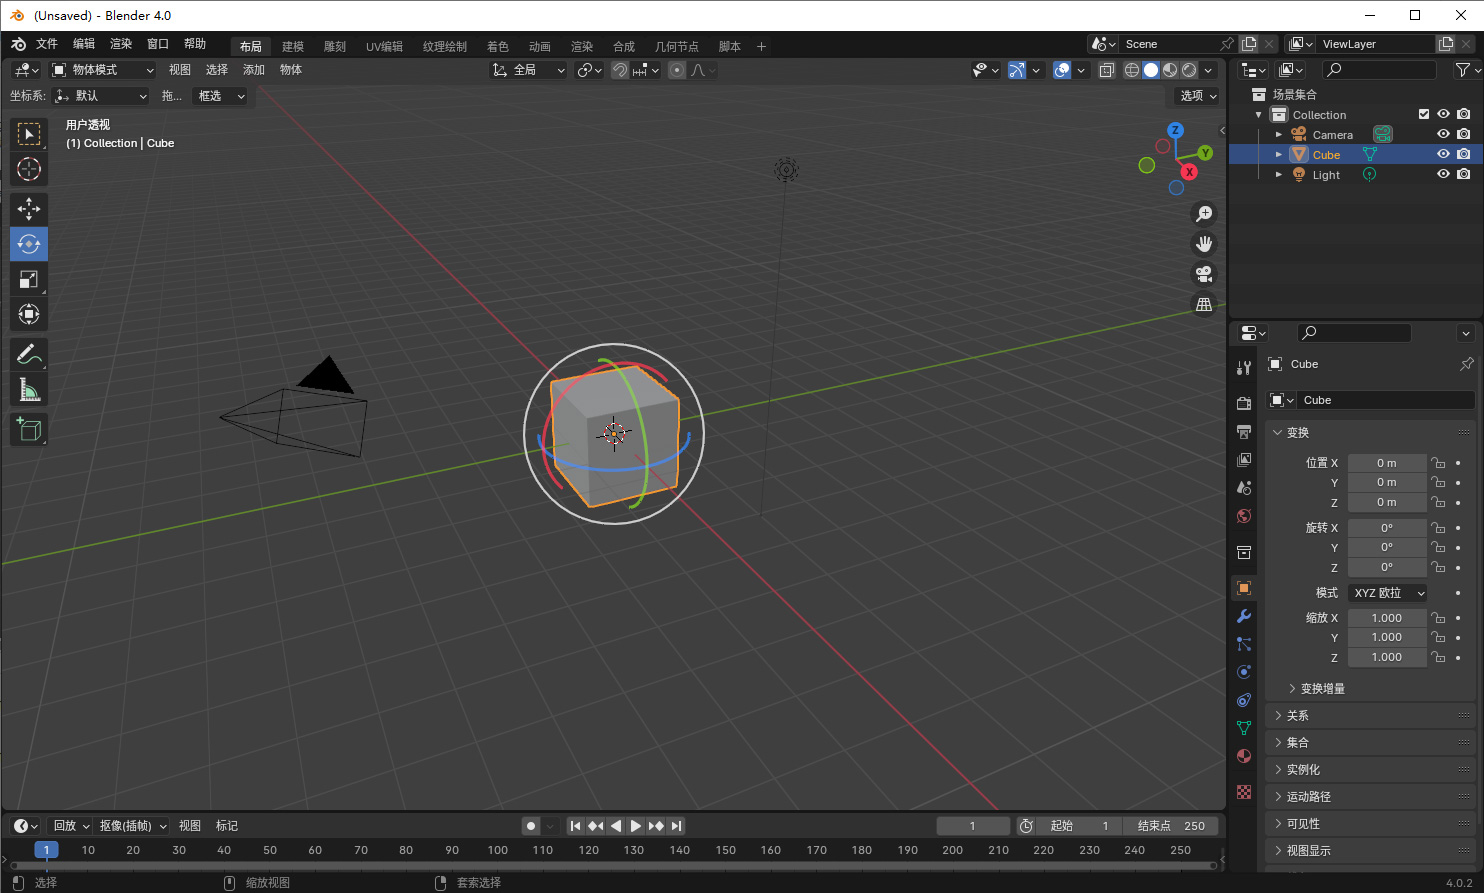Open the viewport View menu

tap(180, 70)
